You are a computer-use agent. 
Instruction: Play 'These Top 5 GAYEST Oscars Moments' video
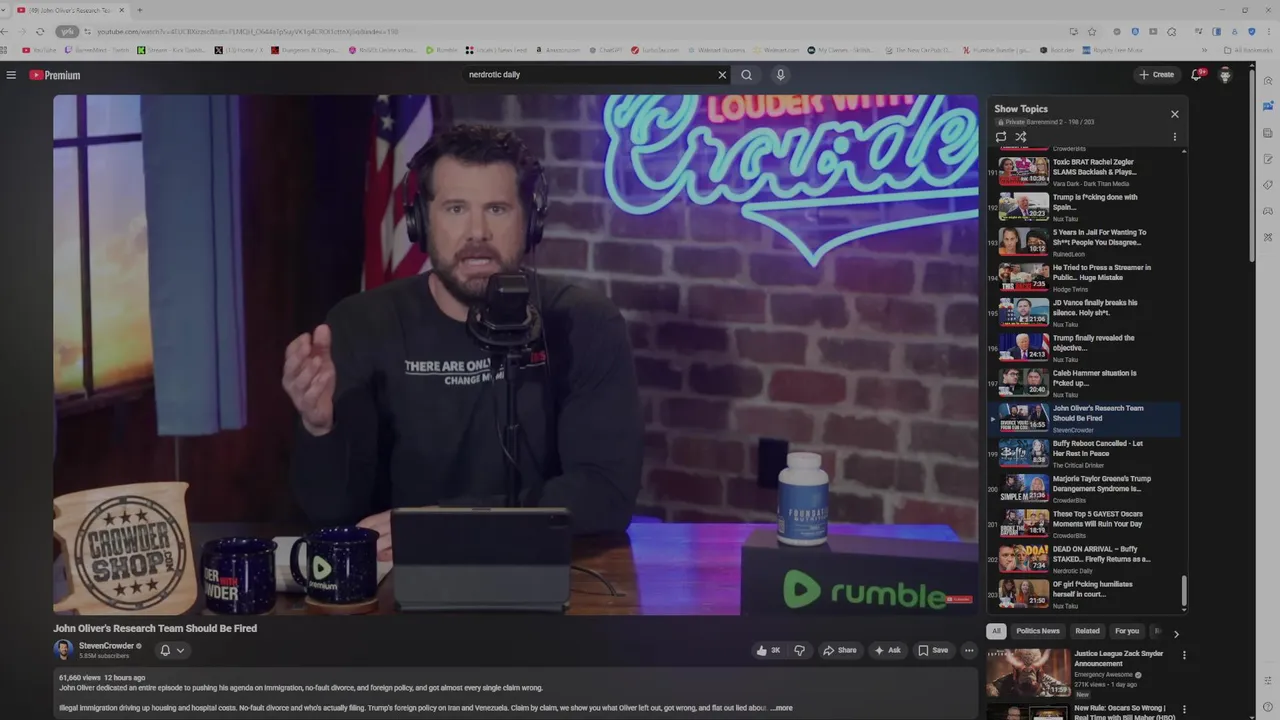[x=1084, y=523]
